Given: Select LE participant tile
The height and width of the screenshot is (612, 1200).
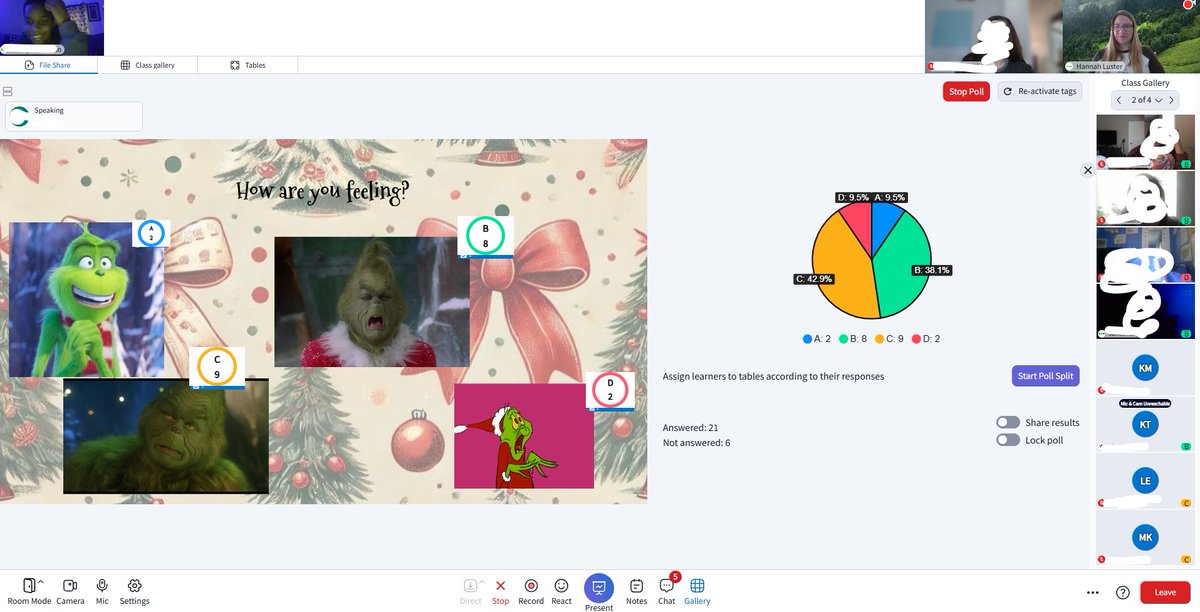Looking at the screenshot, I should click(x=1145, y=481).
